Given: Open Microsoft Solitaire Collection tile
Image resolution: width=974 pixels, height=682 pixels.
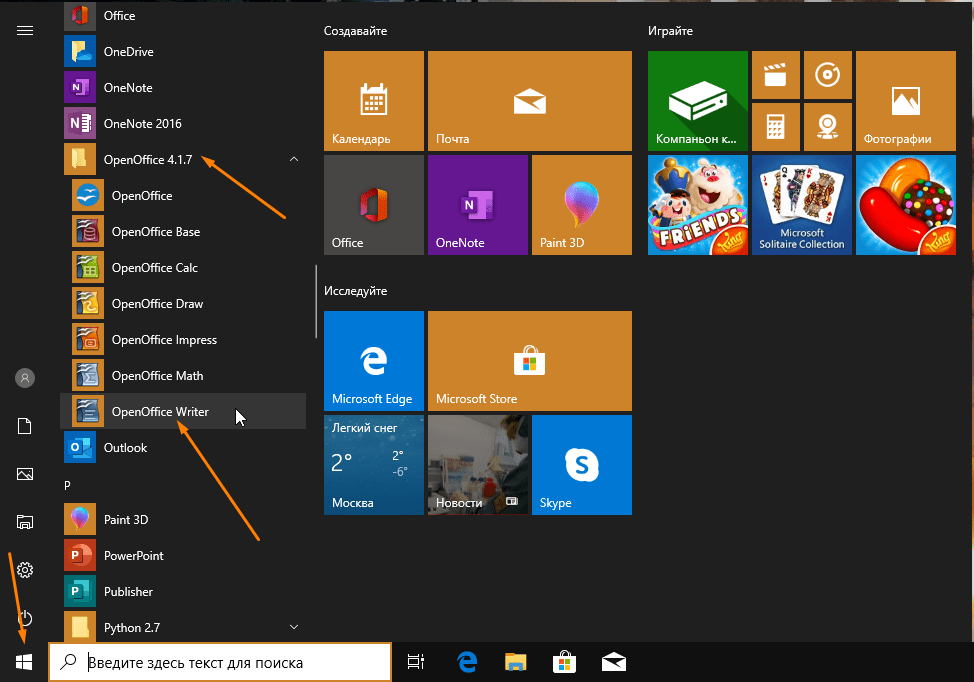Looking at the screenshot, I should pyautogui.click(x=802, y=205).
